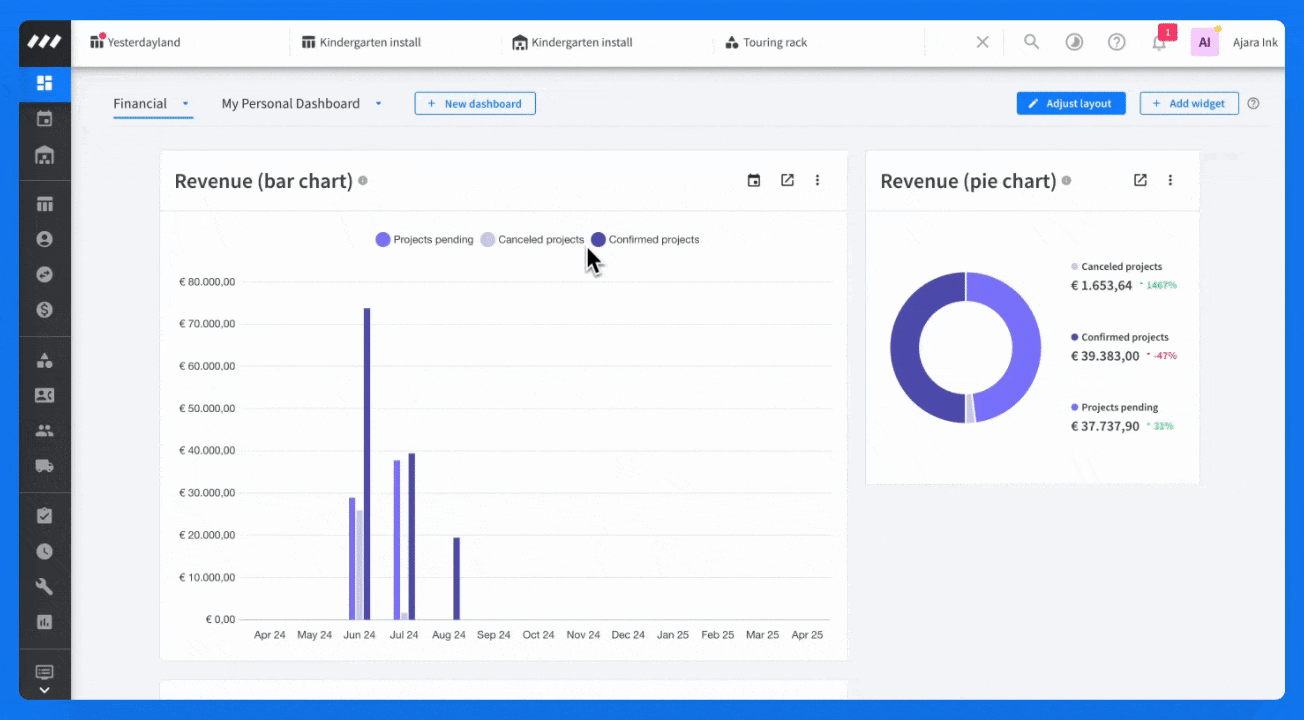Open the calendar icon in the sidebar

pyautogui.click(x=44, y=119)
